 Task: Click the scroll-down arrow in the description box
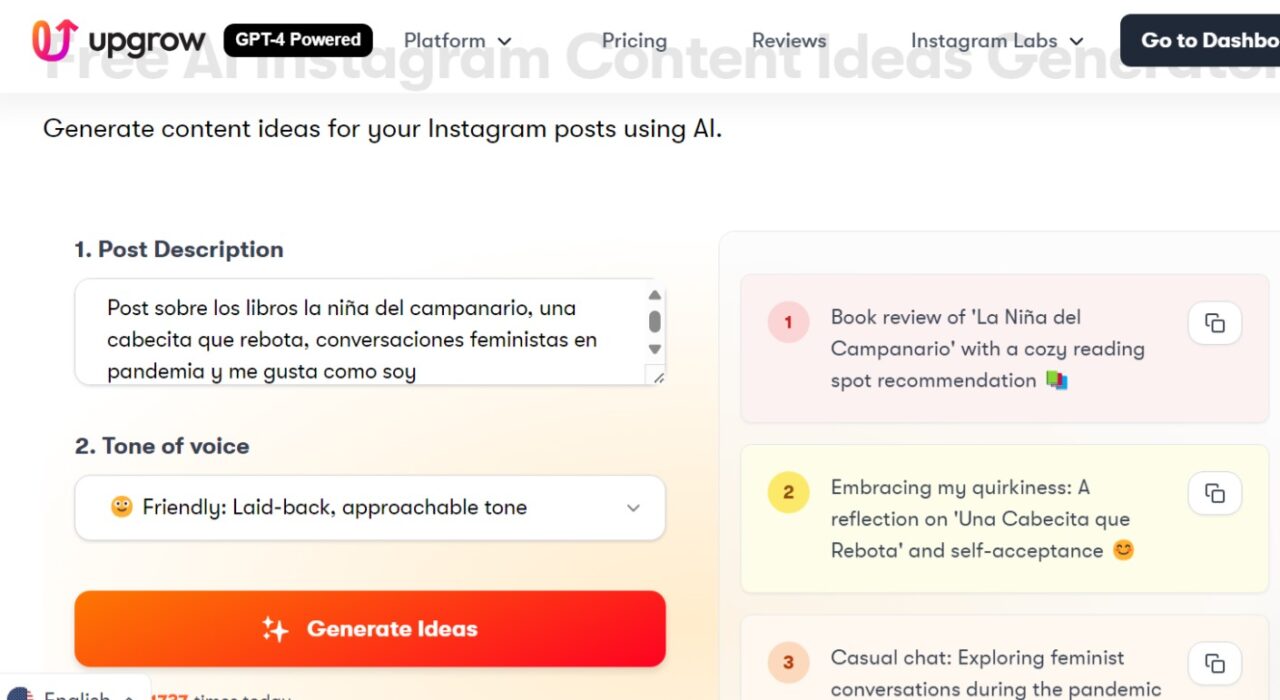click(x=655, y=350)
